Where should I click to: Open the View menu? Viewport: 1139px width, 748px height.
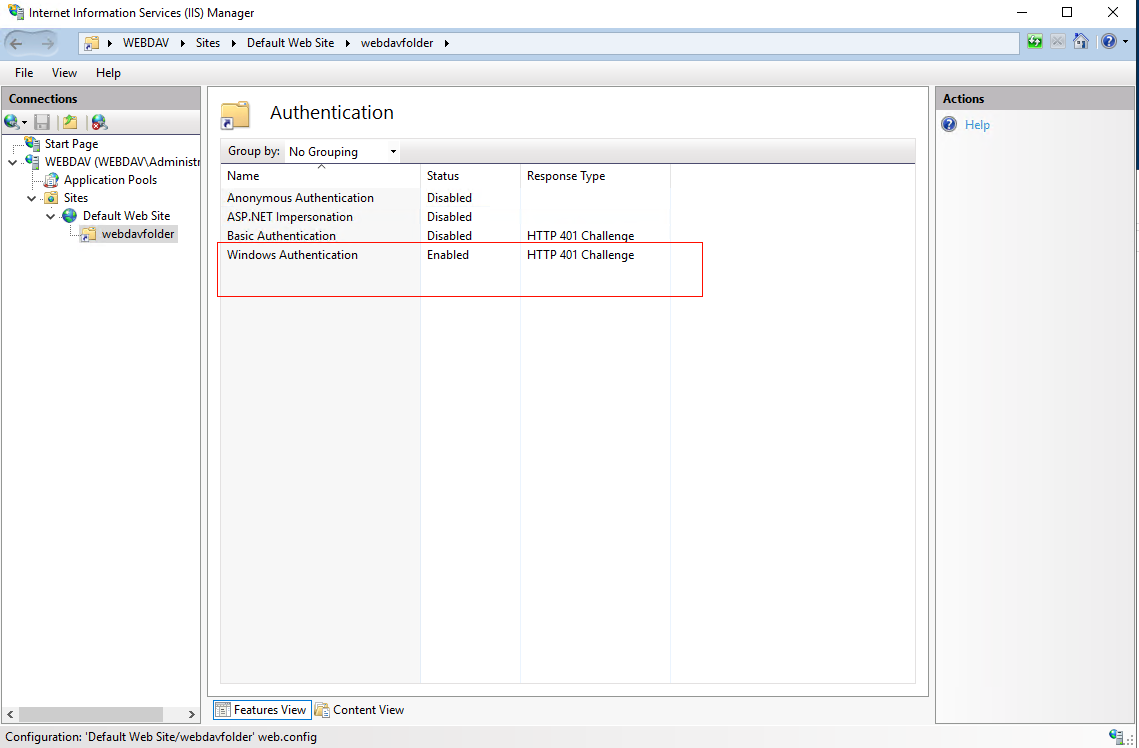pyautogui.click(x=64, y=73)
